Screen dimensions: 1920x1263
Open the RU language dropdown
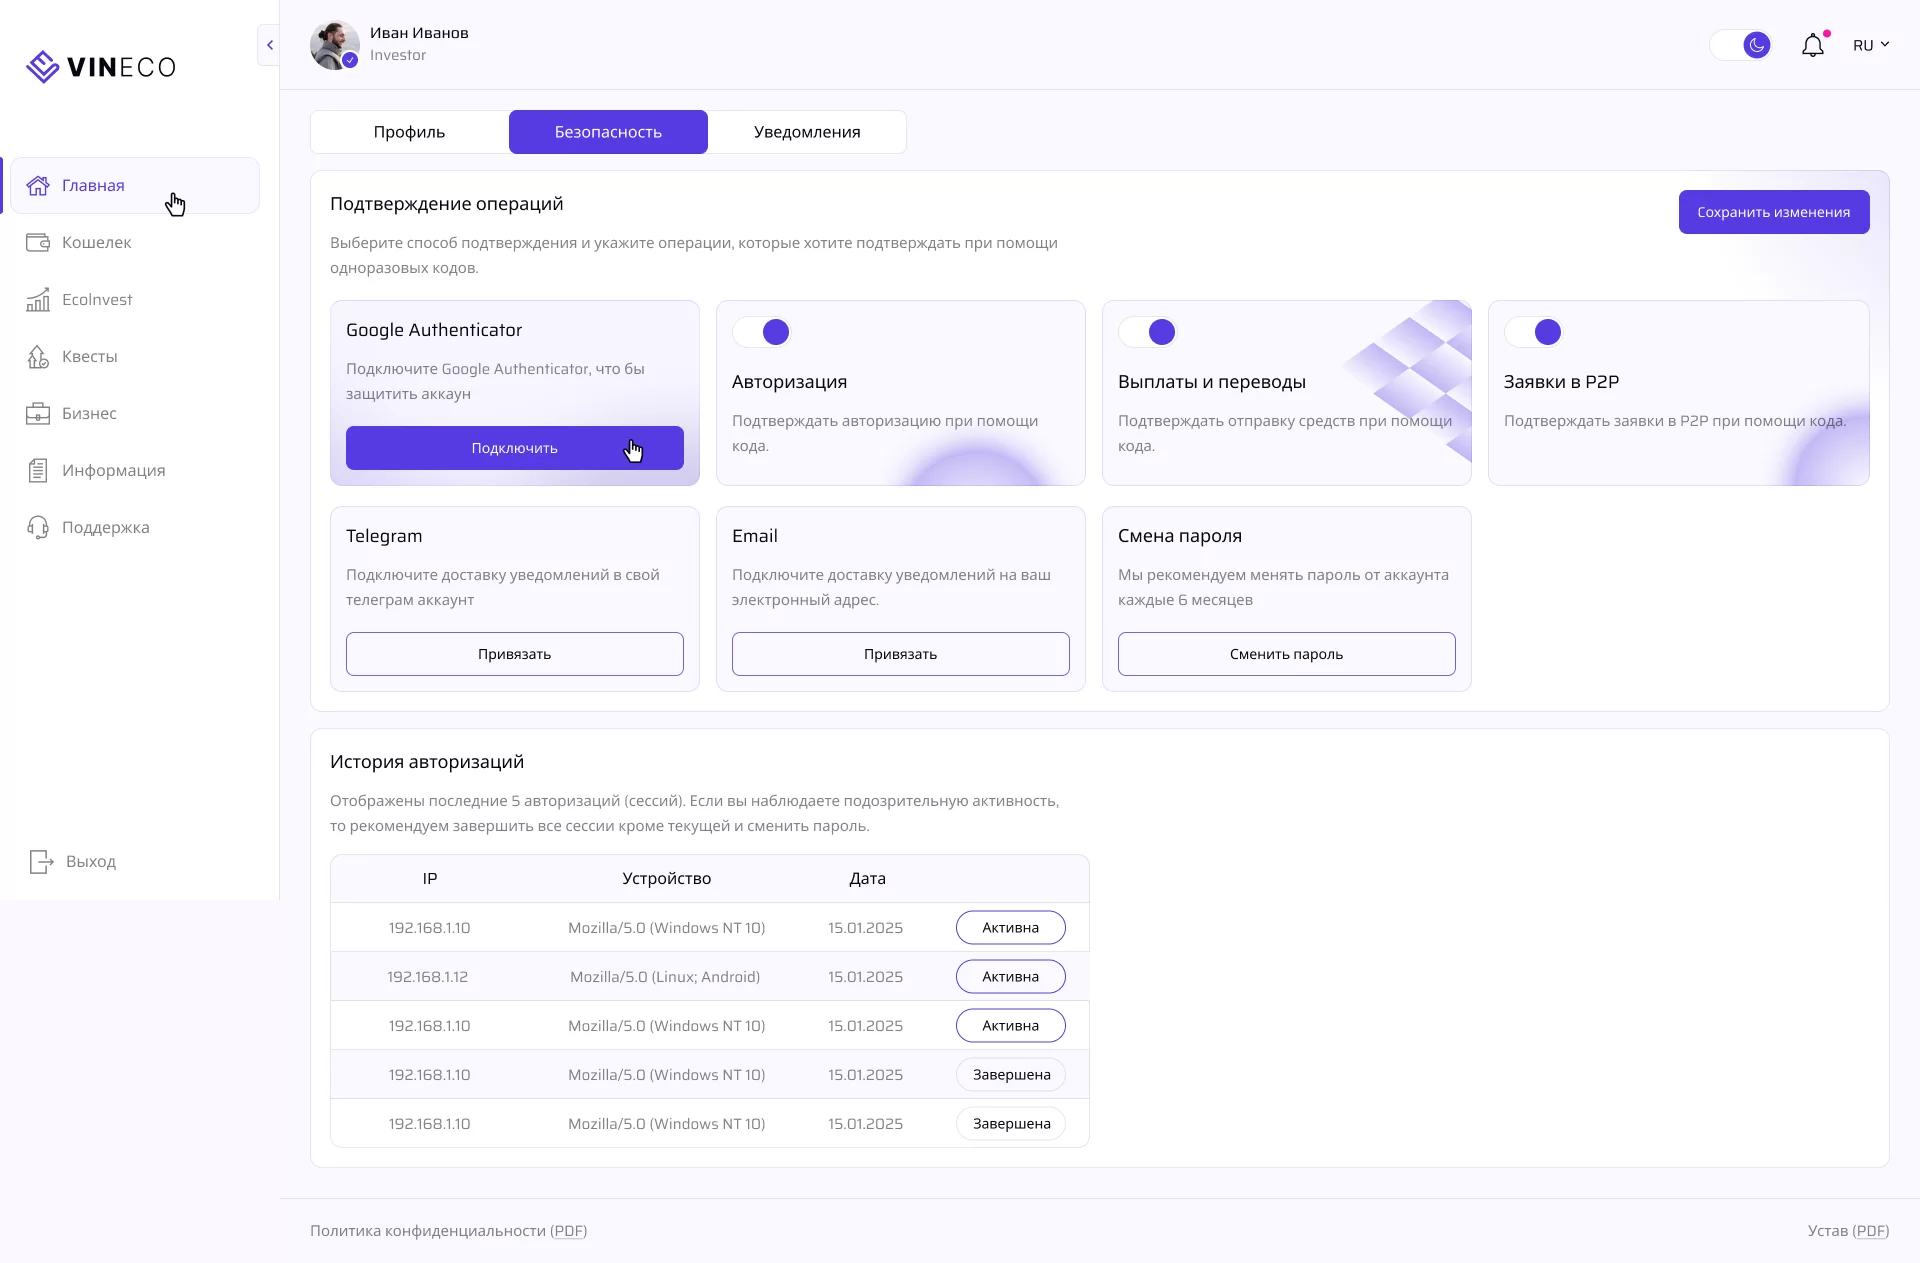click(1870, 45)
